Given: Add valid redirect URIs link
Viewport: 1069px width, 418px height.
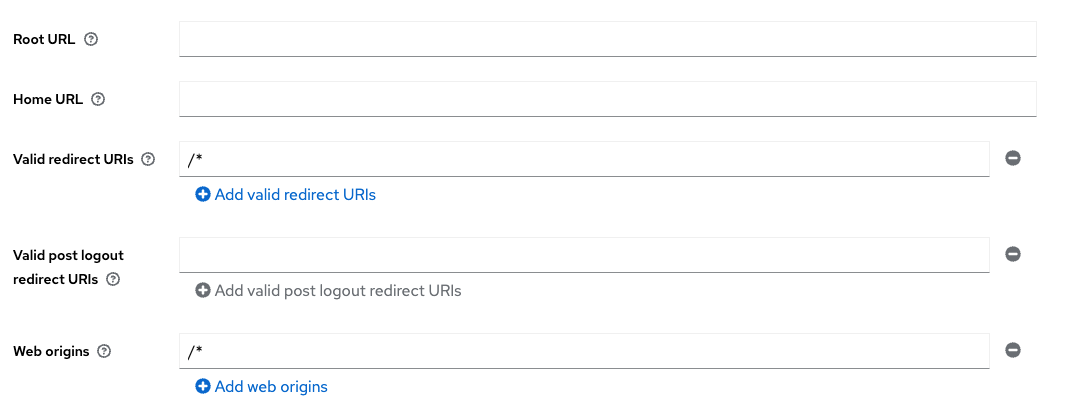Looking at the screenshot, I should tap(286, 195).
